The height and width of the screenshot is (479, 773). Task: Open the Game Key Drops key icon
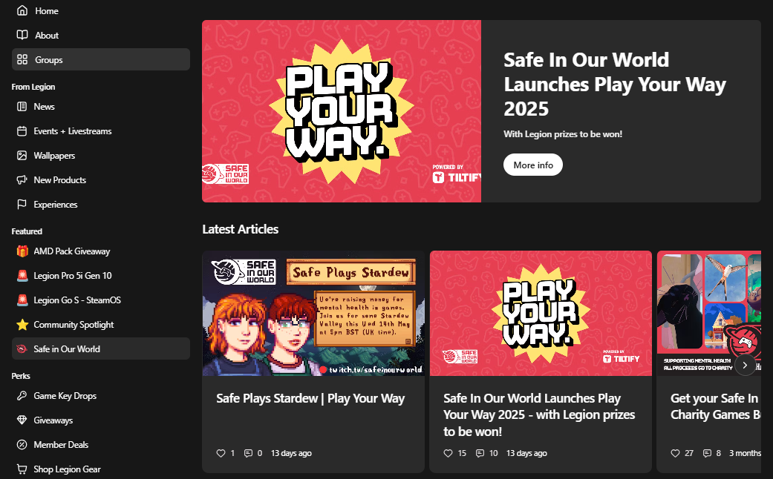(22, 395)
